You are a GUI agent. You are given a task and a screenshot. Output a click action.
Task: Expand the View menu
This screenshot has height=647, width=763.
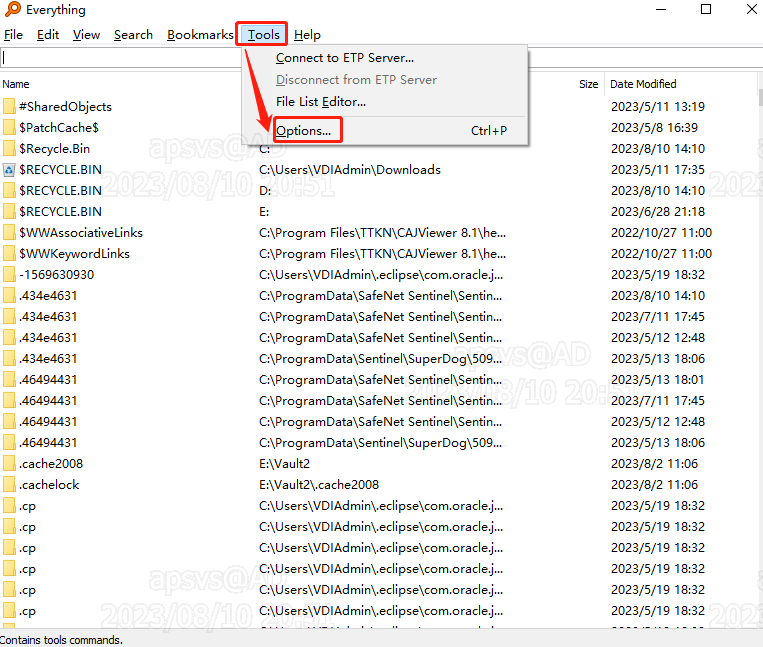coord(86,35)
